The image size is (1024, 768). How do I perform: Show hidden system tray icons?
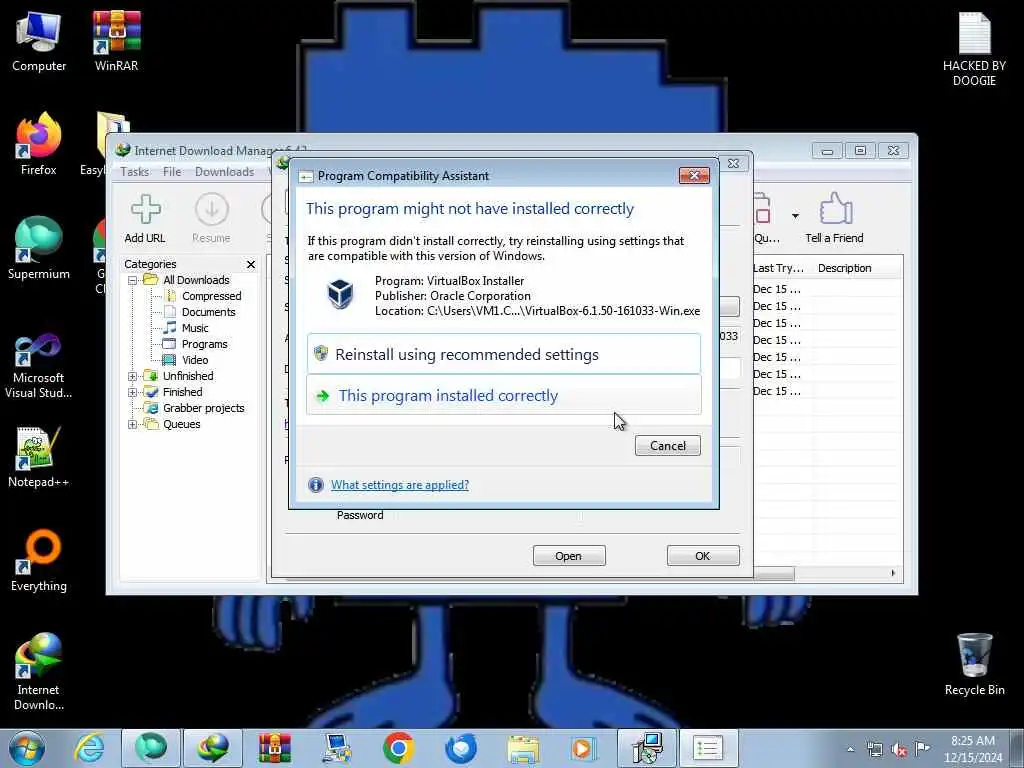(850, 750)
